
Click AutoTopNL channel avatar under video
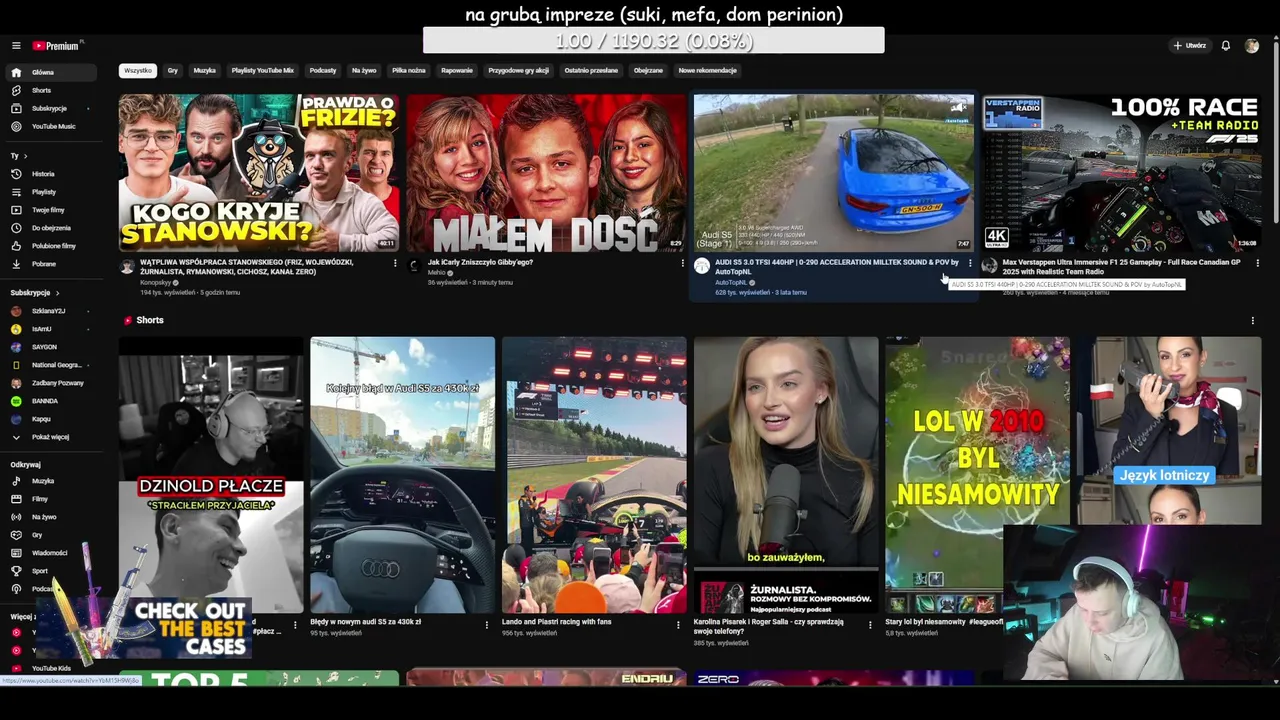702,266
